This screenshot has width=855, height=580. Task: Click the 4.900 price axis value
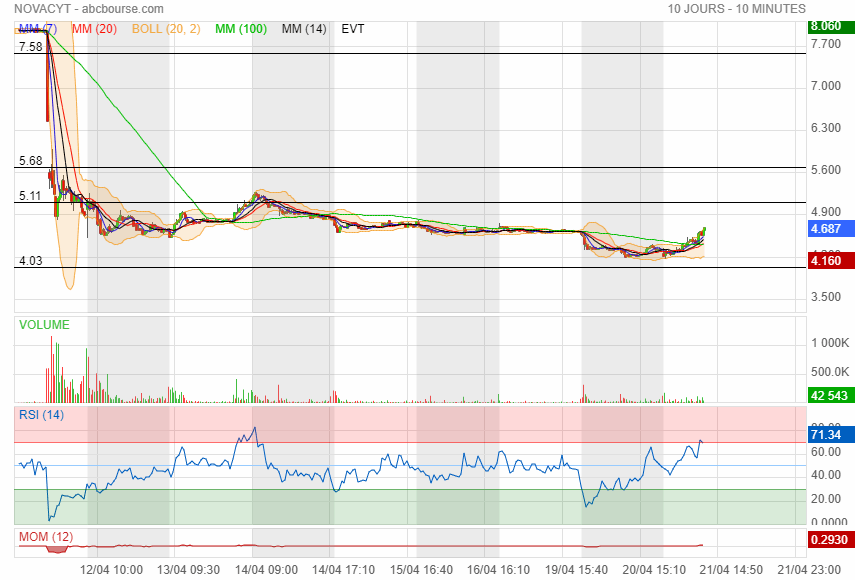tap(826, 212)
